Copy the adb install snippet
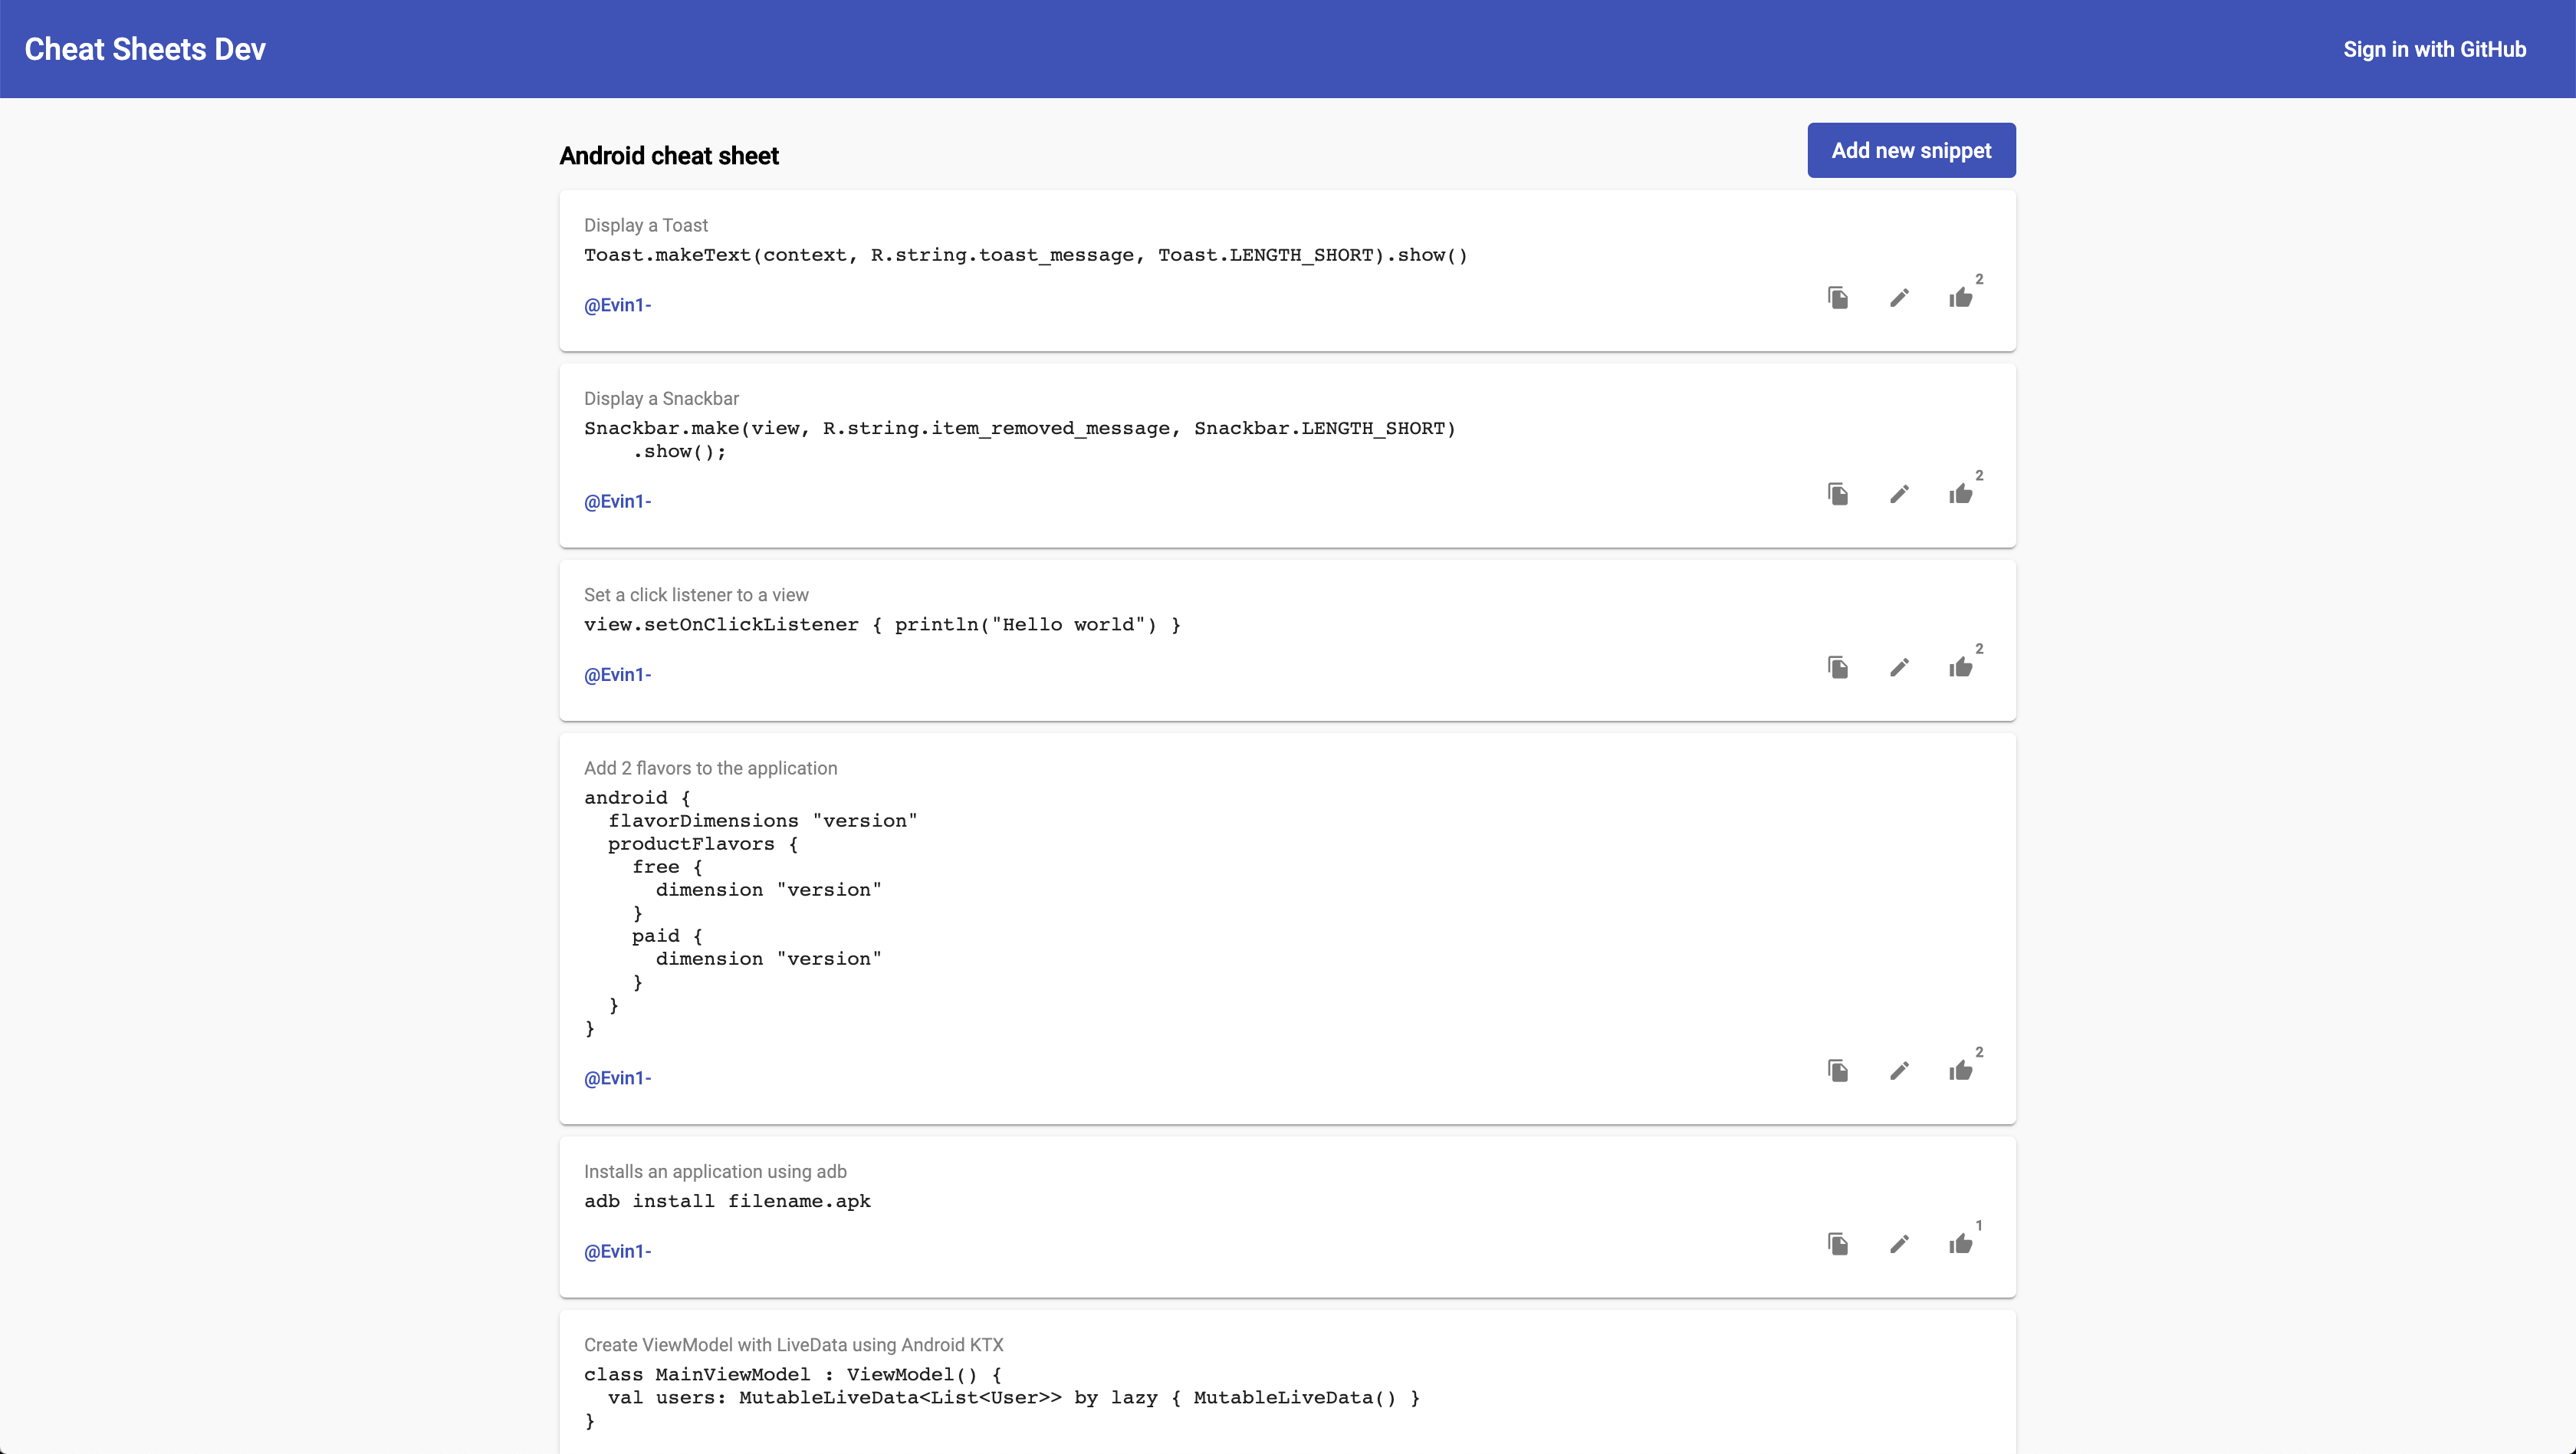2576x1454 pixels. 1838,1244
